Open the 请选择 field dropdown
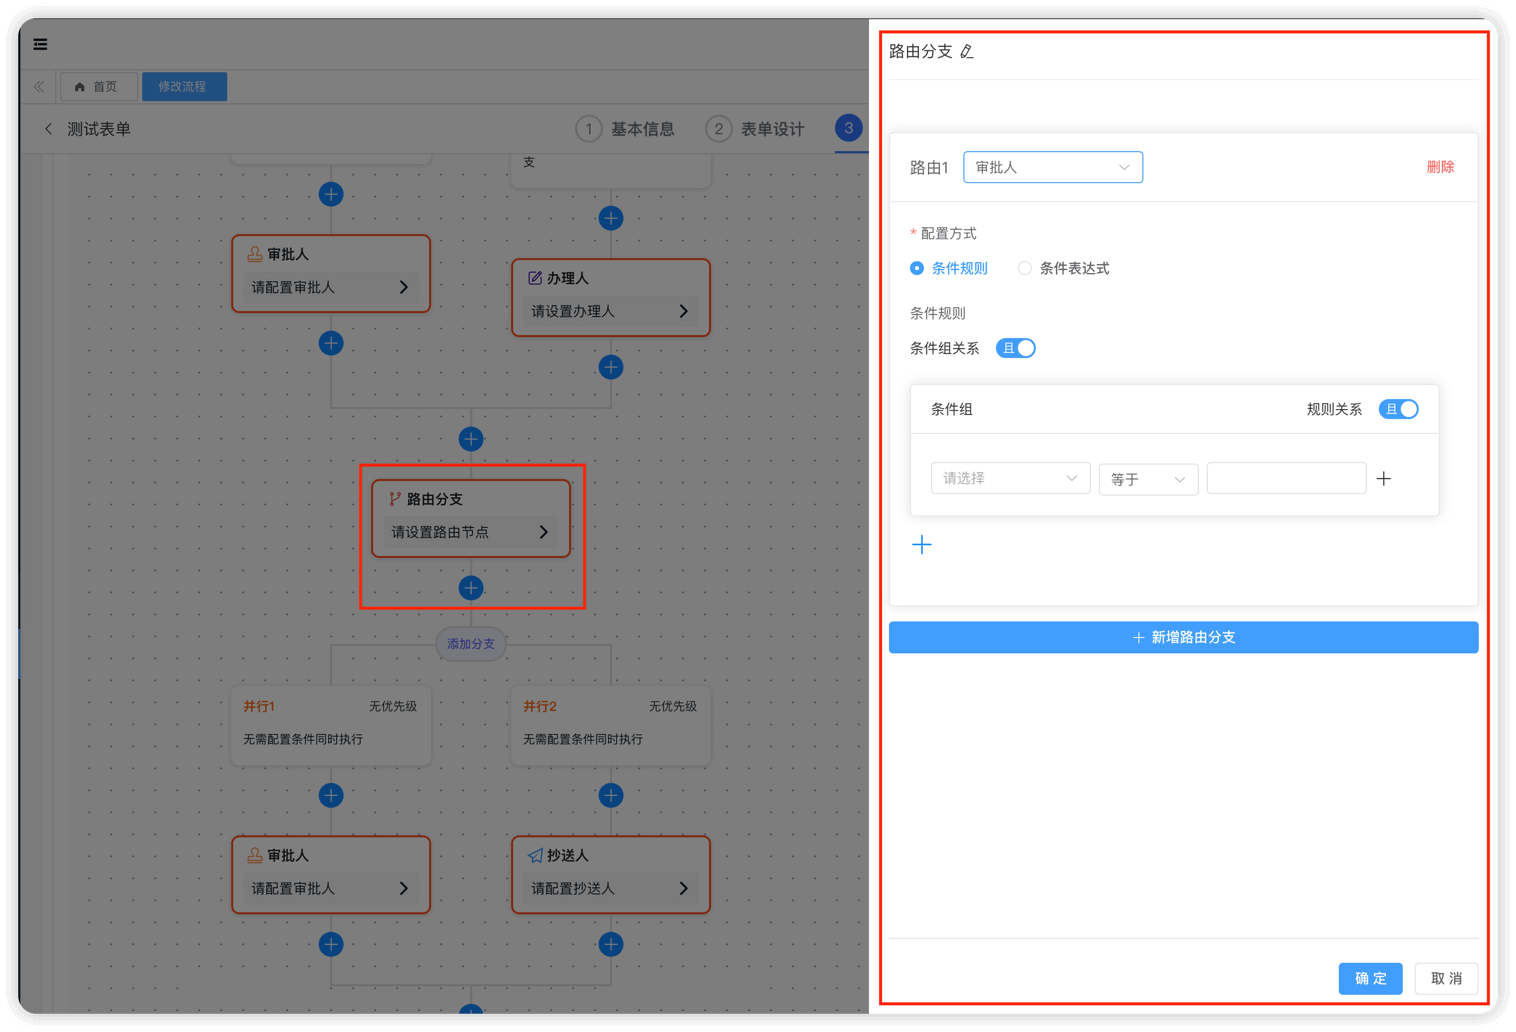 [1009, 478]
